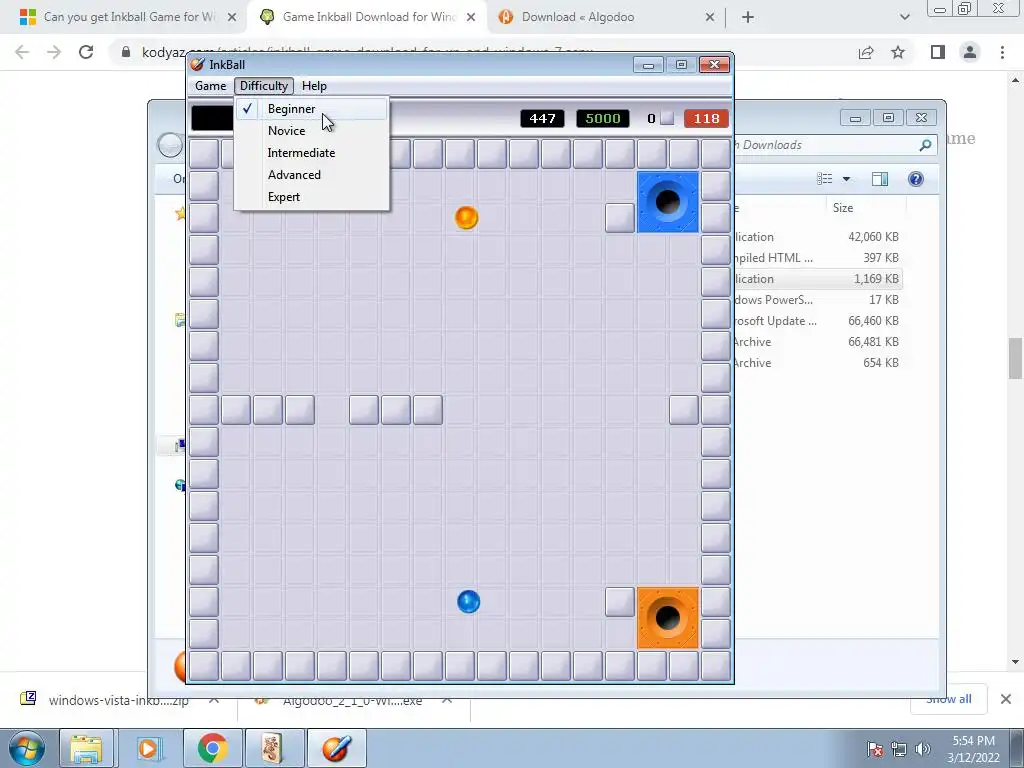Open Explorer help button
The width and height of the screenshot is (1024, 768).
click(x=916, y=179)
